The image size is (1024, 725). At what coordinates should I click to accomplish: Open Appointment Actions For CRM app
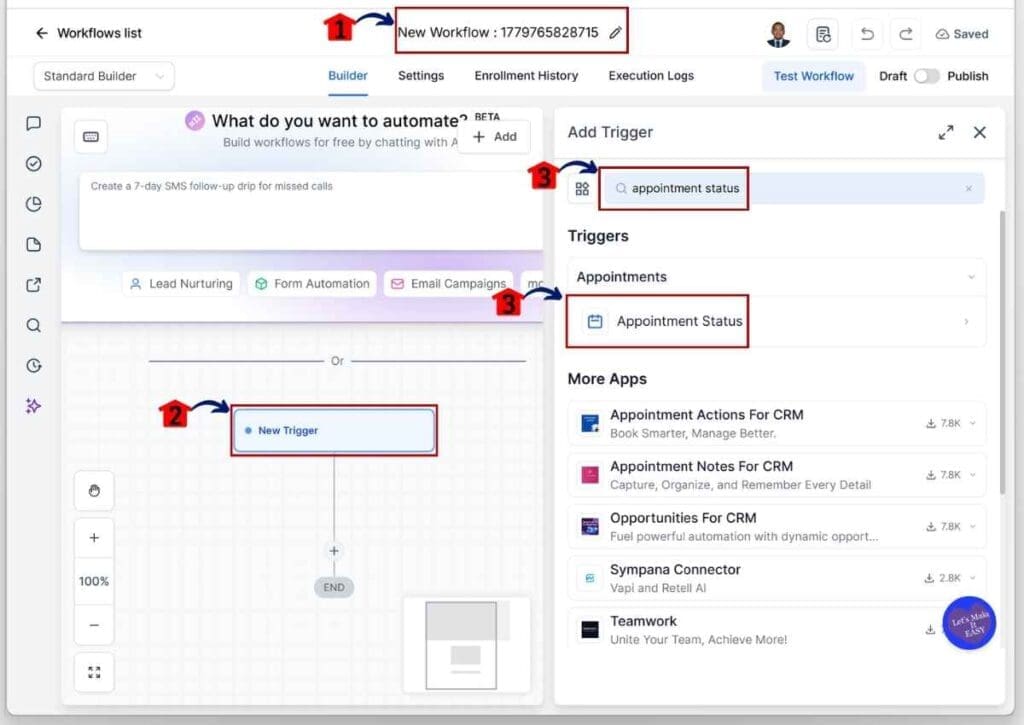click(776, 423)
